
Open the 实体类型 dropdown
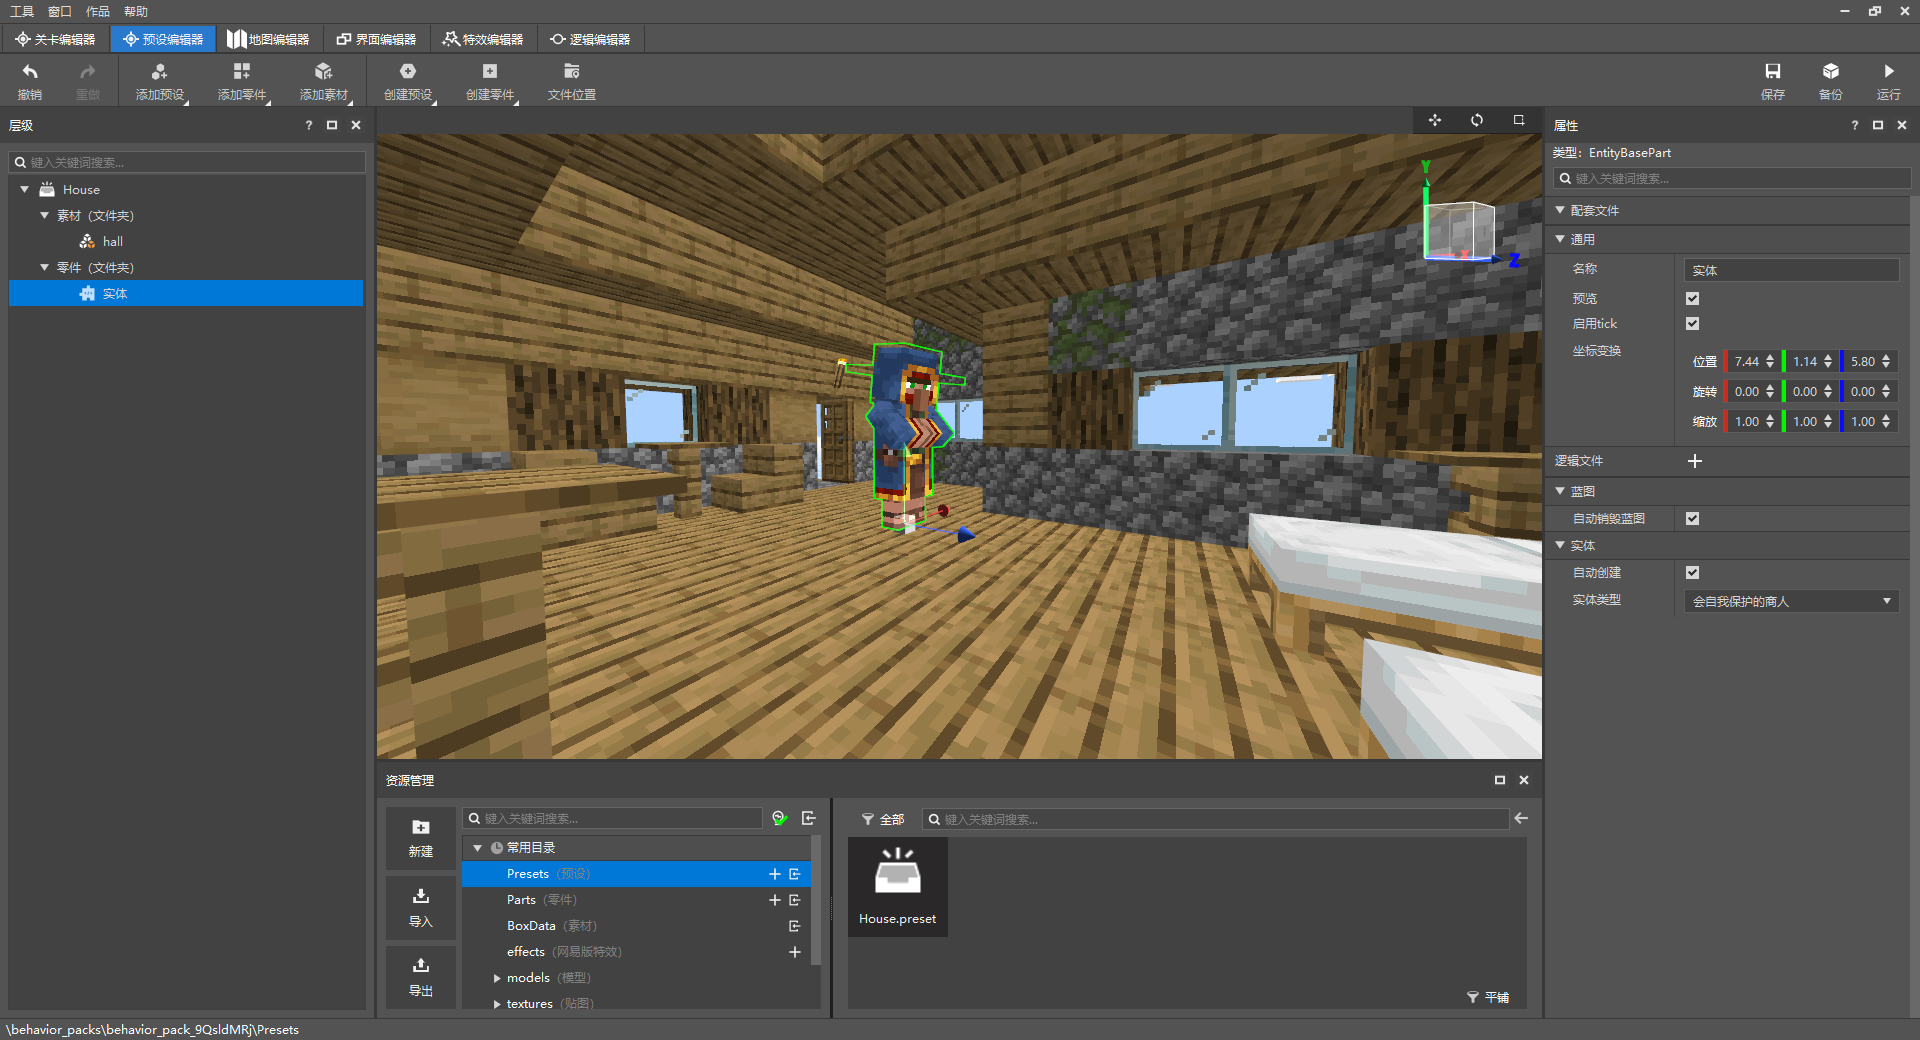tap(1791, 601)
